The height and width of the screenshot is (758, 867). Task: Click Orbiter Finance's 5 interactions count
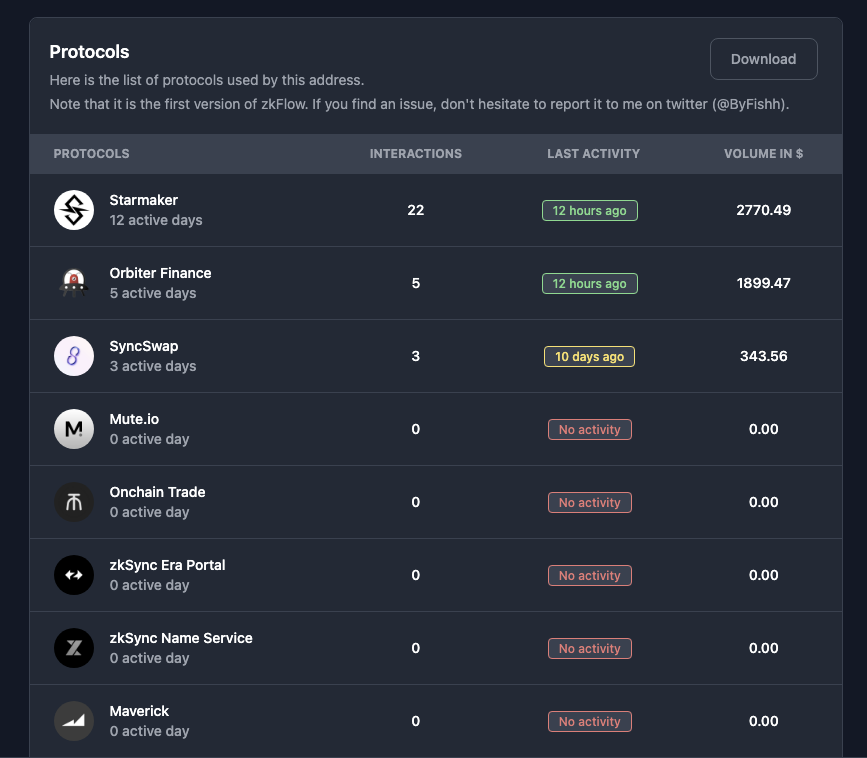[x=415, y=283]
